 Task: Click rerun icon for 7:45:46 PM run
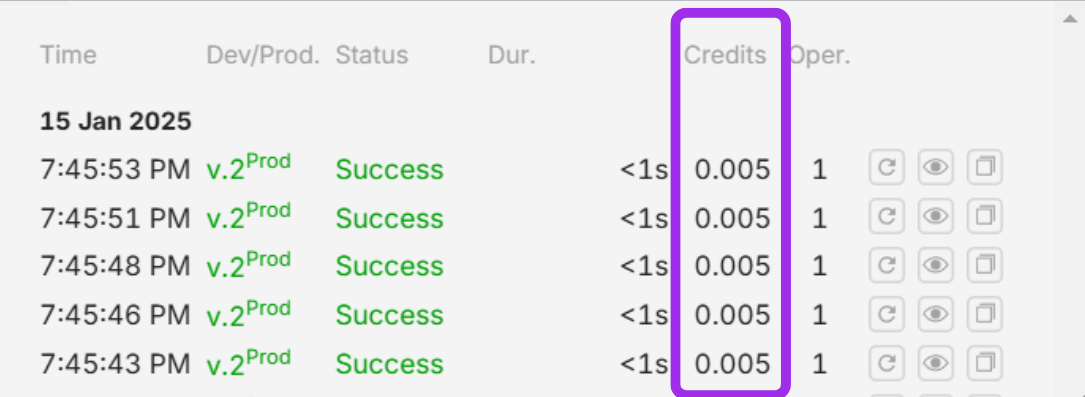tap(886, 314)
